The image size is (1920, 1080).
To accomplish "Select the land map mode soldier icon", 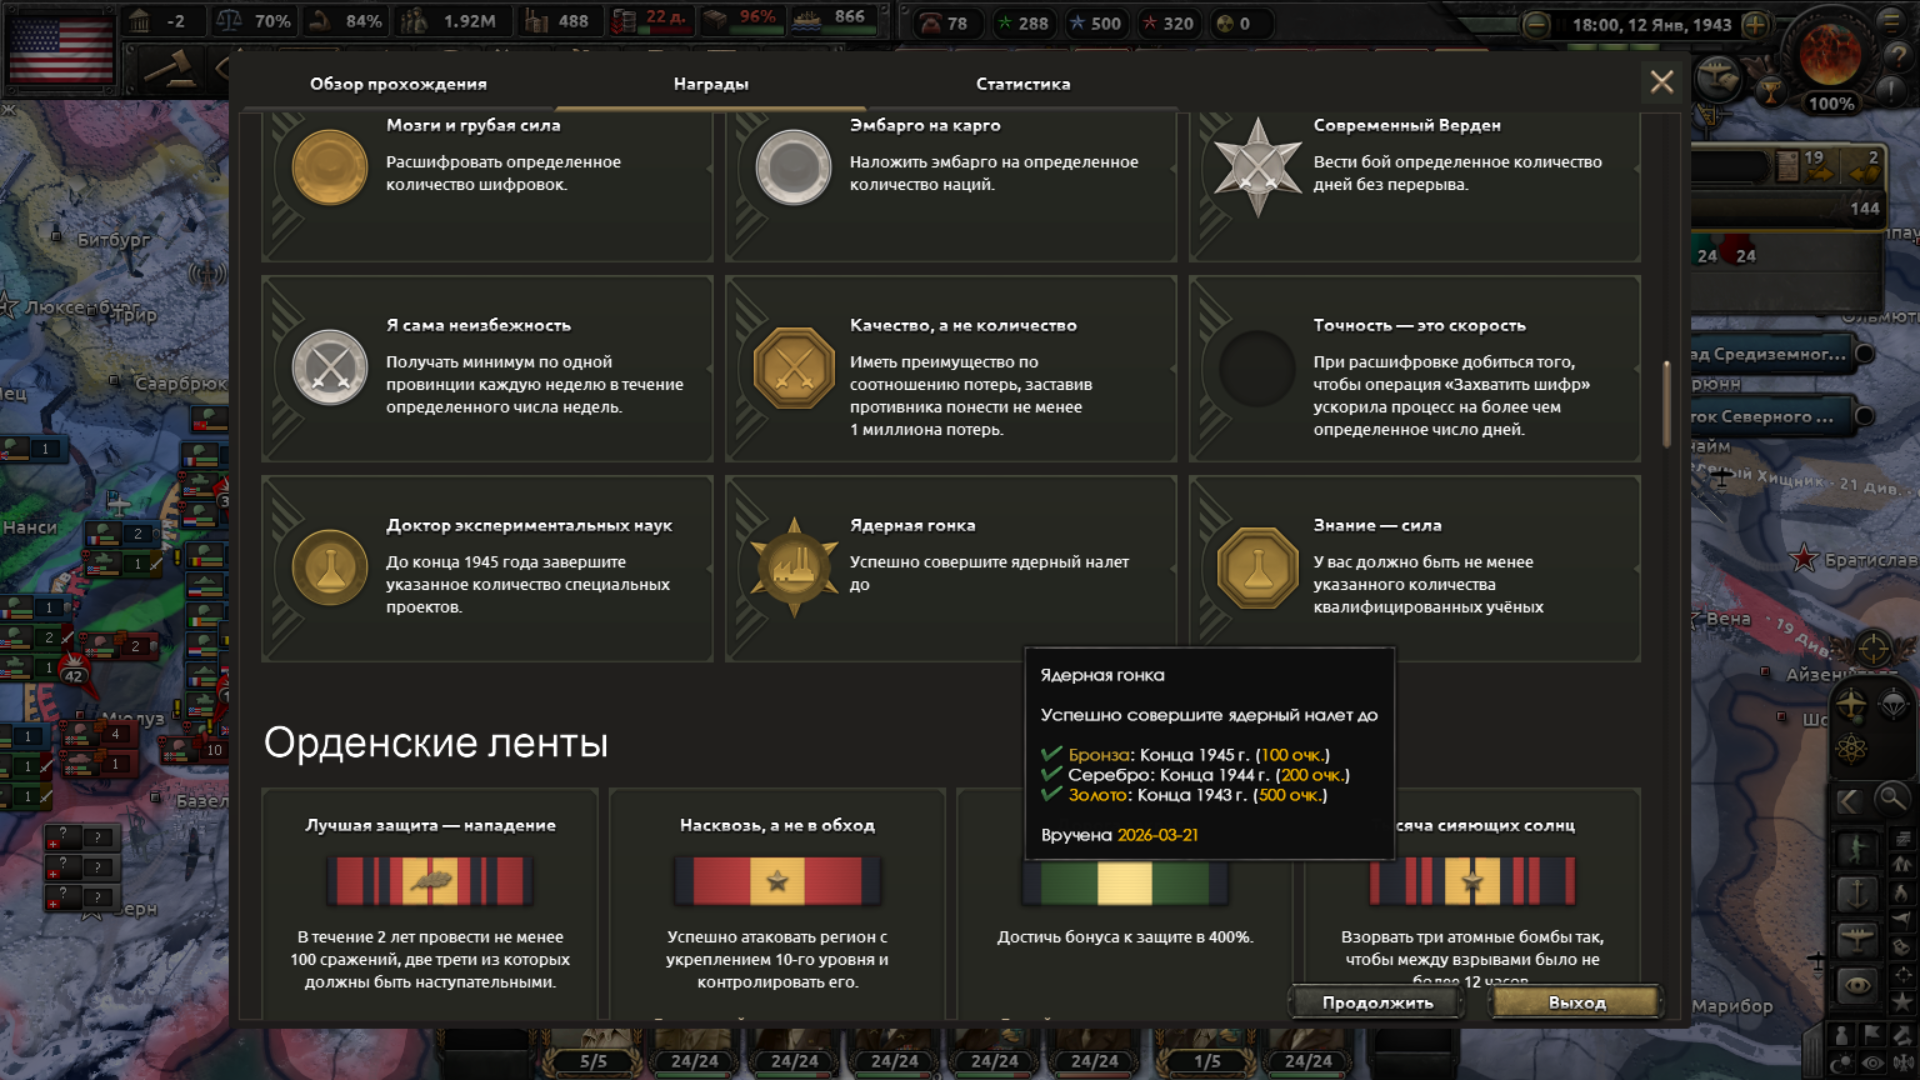I will [1857, 849].
